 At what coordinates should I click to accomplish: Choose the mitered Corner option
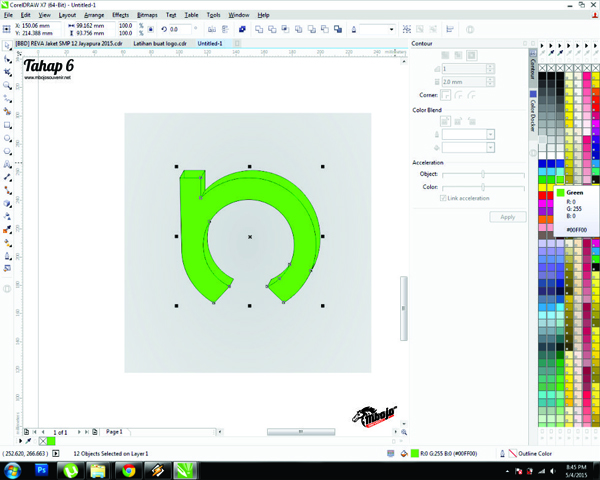point(446,95)
